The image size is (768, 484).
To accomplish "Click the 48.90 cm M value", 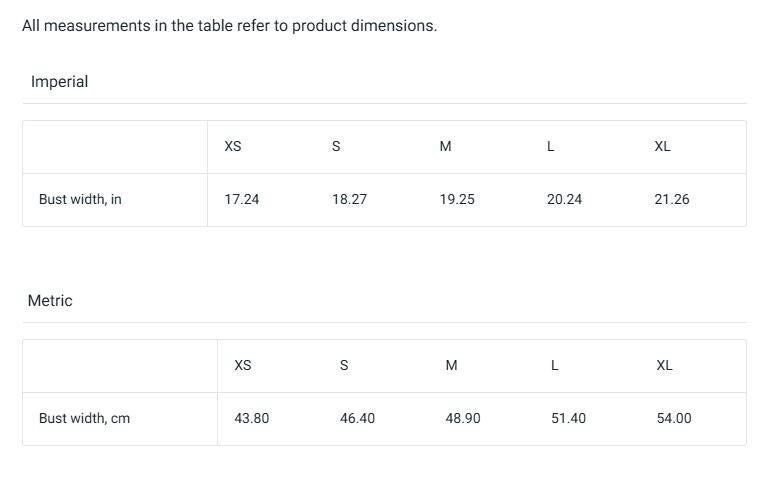I will coord(462,419).
